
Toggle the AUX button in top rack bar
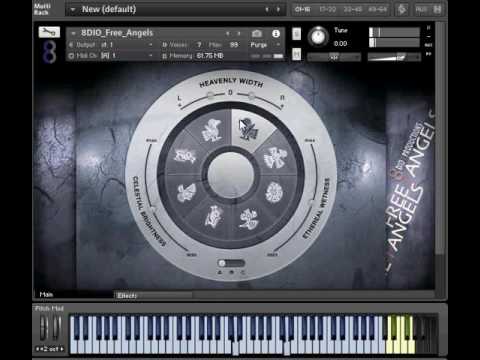tap(421, 9)
